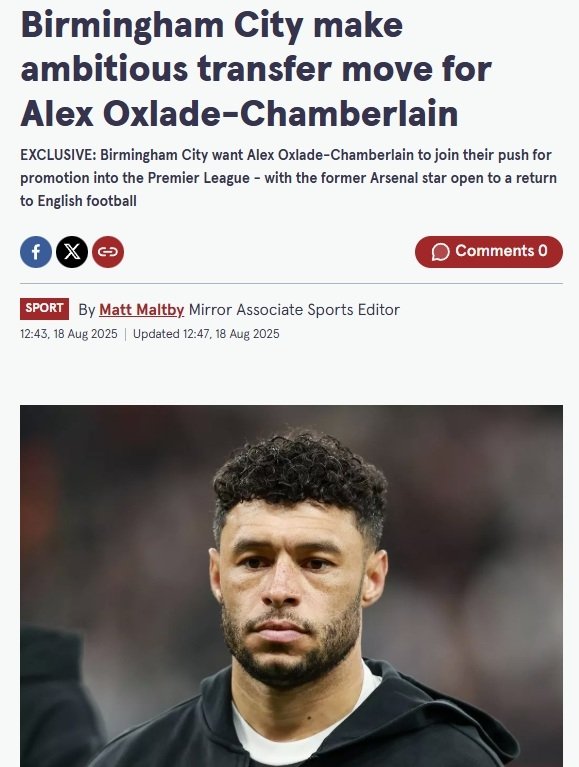Click the headline's first line 'Birmingham City make'
Viewport: 579px width, 767px height.
pos(212,25)
